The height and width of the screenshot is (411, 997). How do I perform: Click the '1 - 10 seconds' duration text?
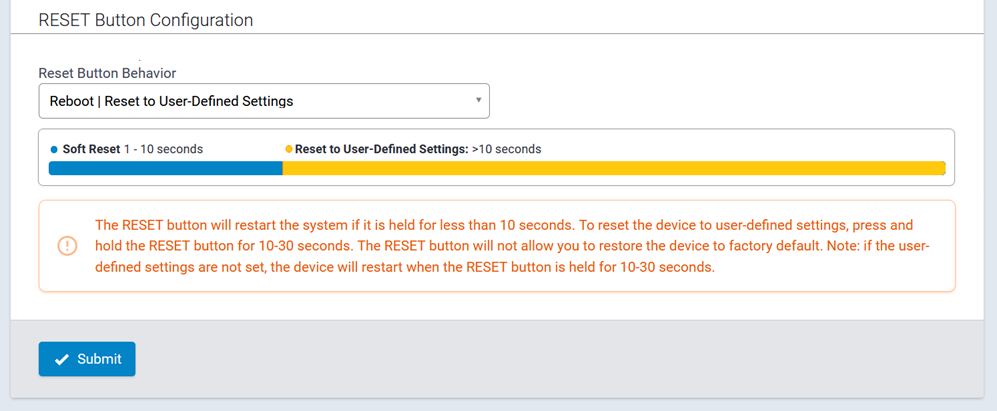pyautogui.click(x=163, y=149)
